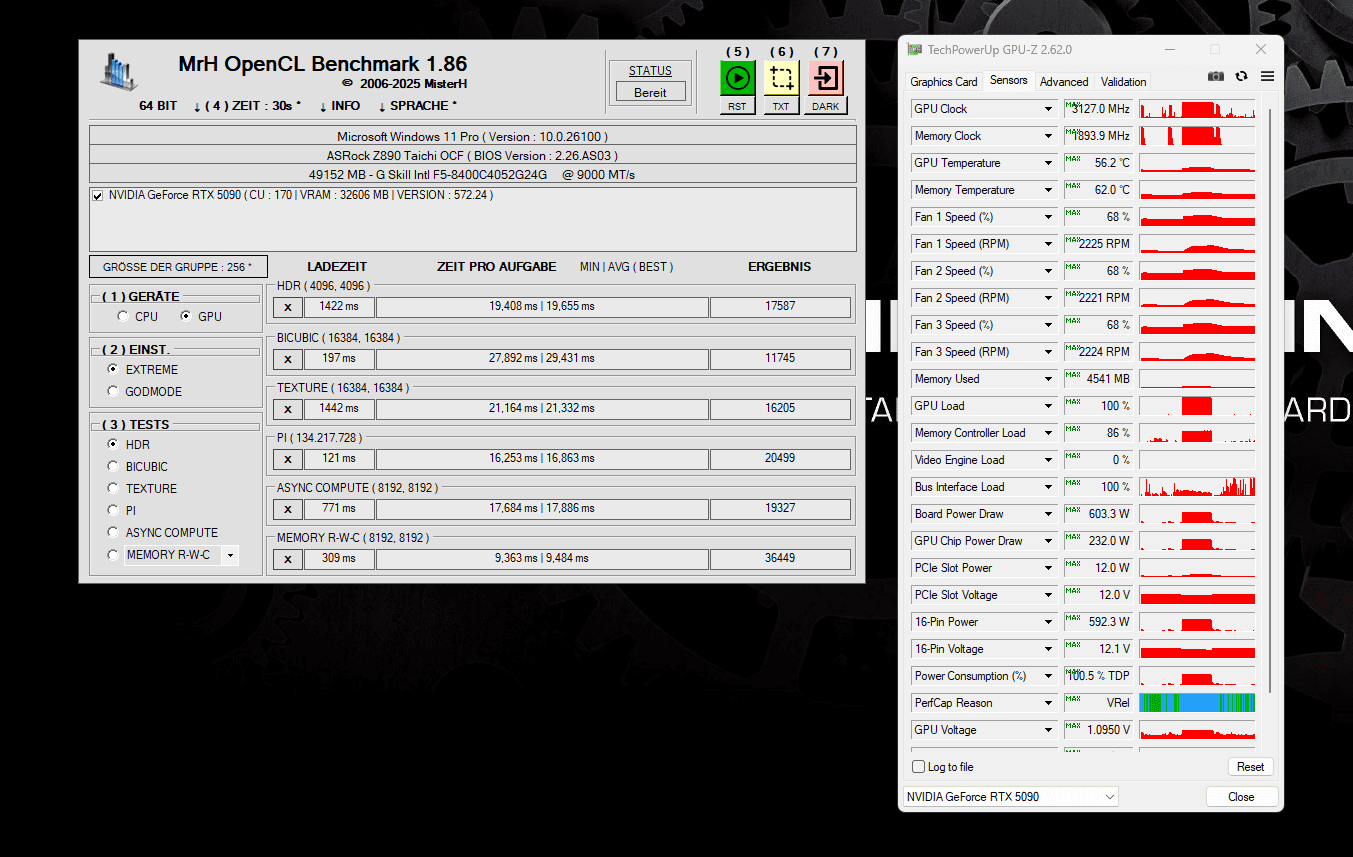Click the x button in TEXTURE row
This screenshot has width=1353, height=857.
pyautogui.click(x=288, y=409)
